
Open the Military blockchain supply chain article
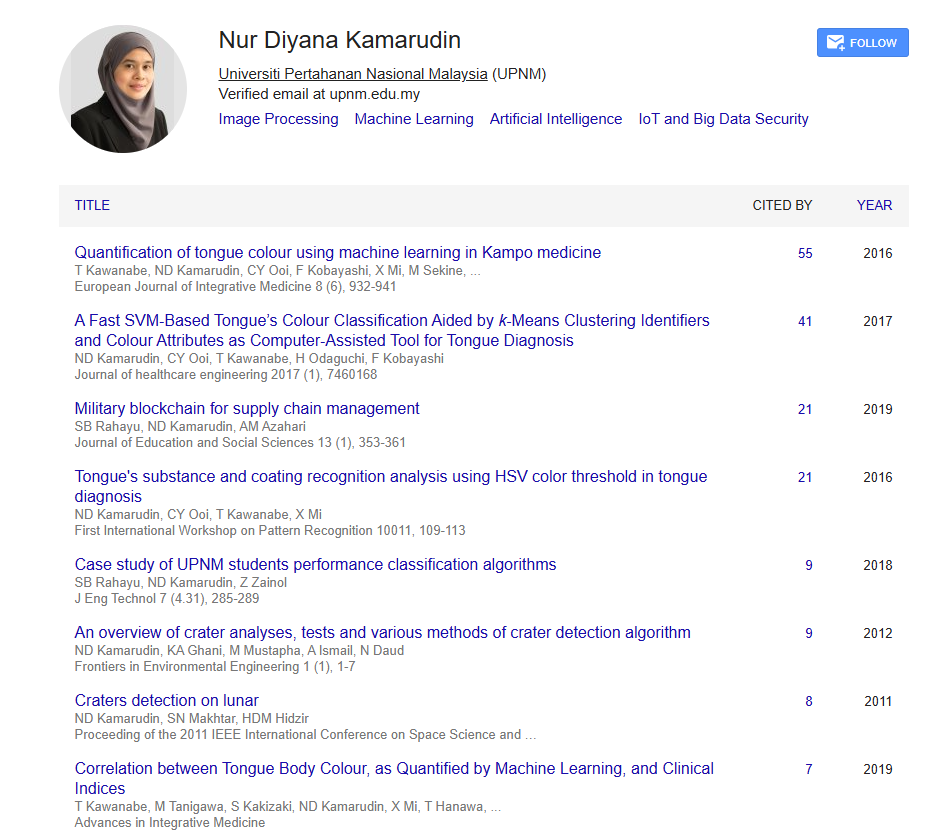tap(246, 408)
